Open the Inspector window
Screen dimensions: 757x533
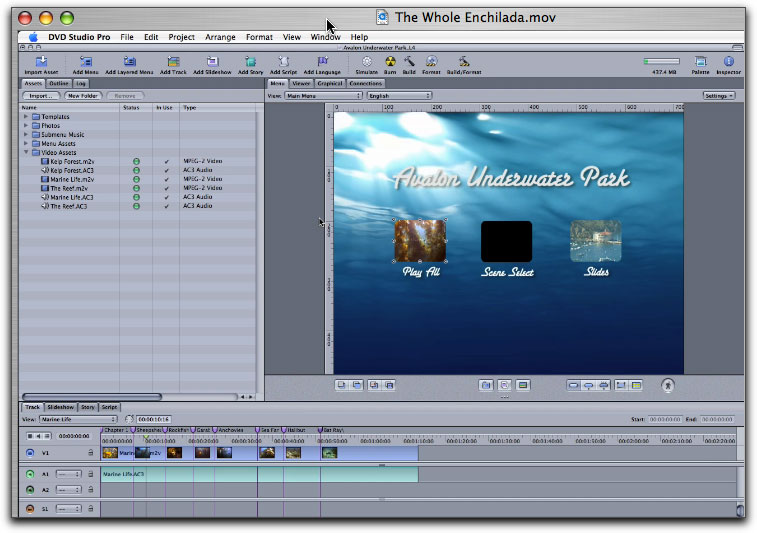(x=728, y=62)
